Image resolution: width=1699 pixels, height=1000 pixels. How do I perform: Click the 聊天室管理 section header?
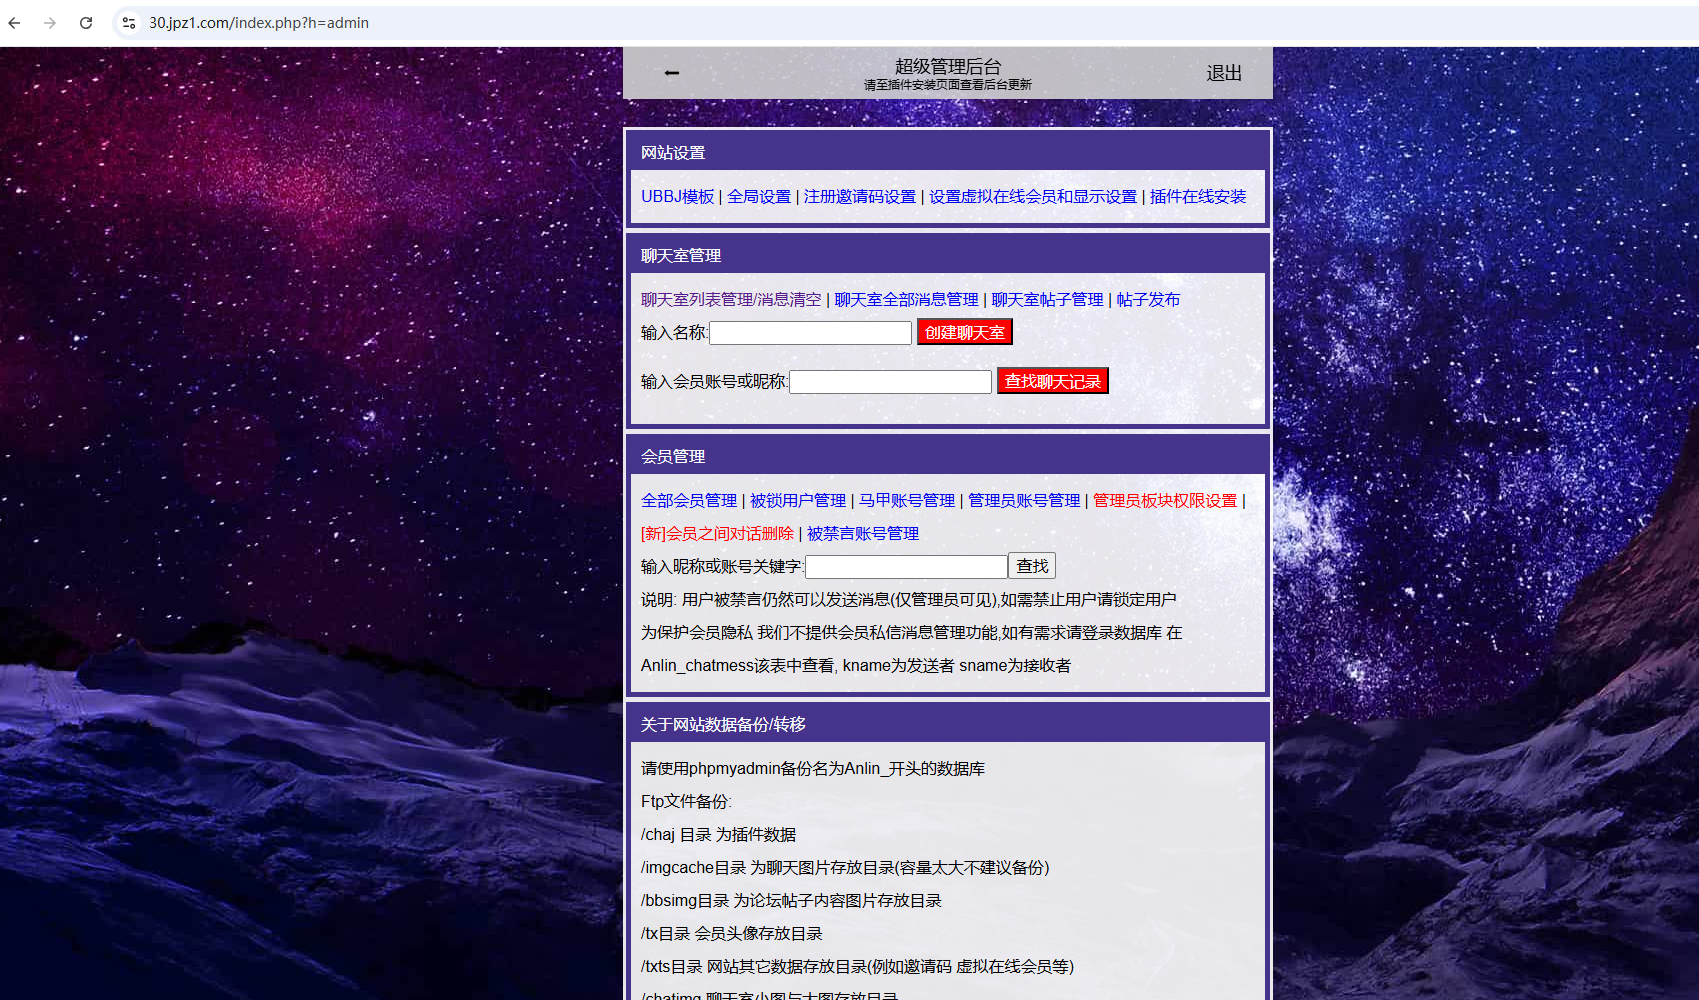pyautogui.click(x=948, y=255)
